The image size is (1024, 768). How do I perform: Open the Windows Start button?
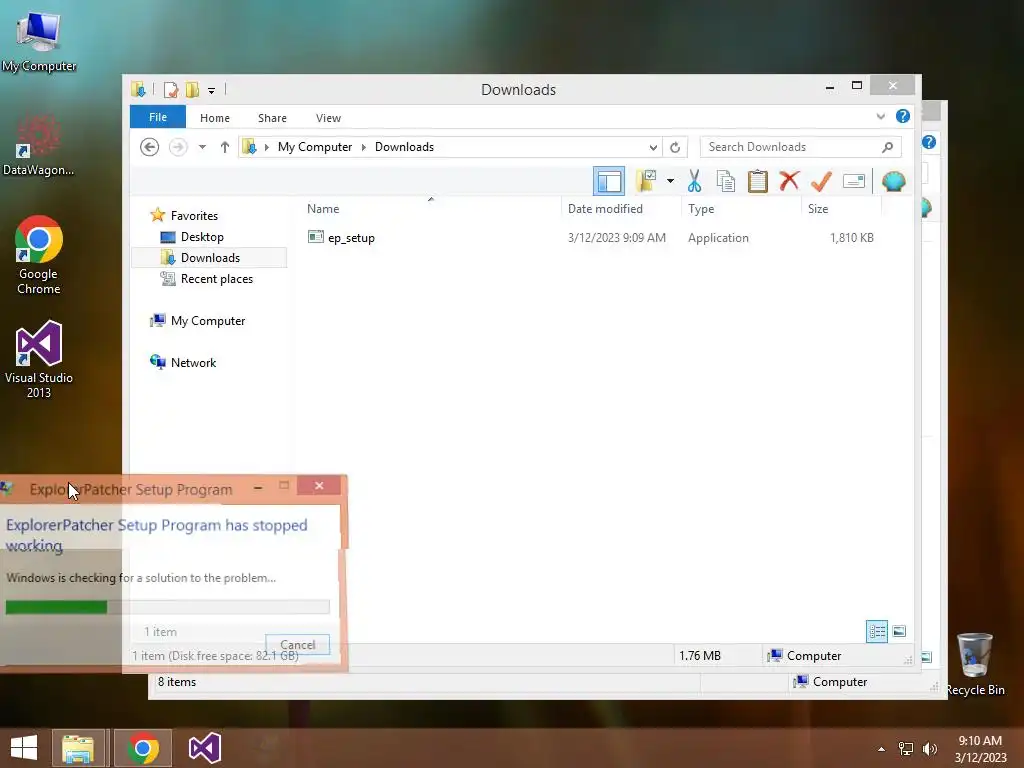click(x=24, y=748)
